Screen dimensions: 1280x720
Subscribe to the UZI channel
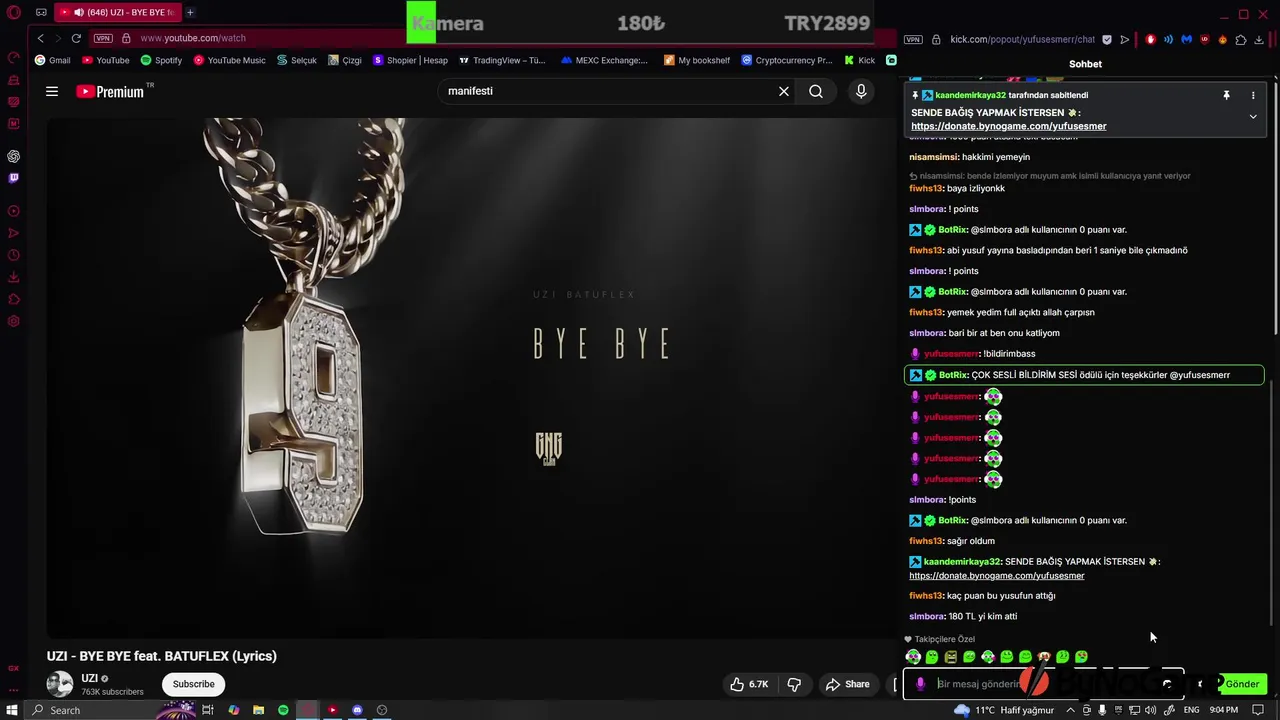(194, 684)
